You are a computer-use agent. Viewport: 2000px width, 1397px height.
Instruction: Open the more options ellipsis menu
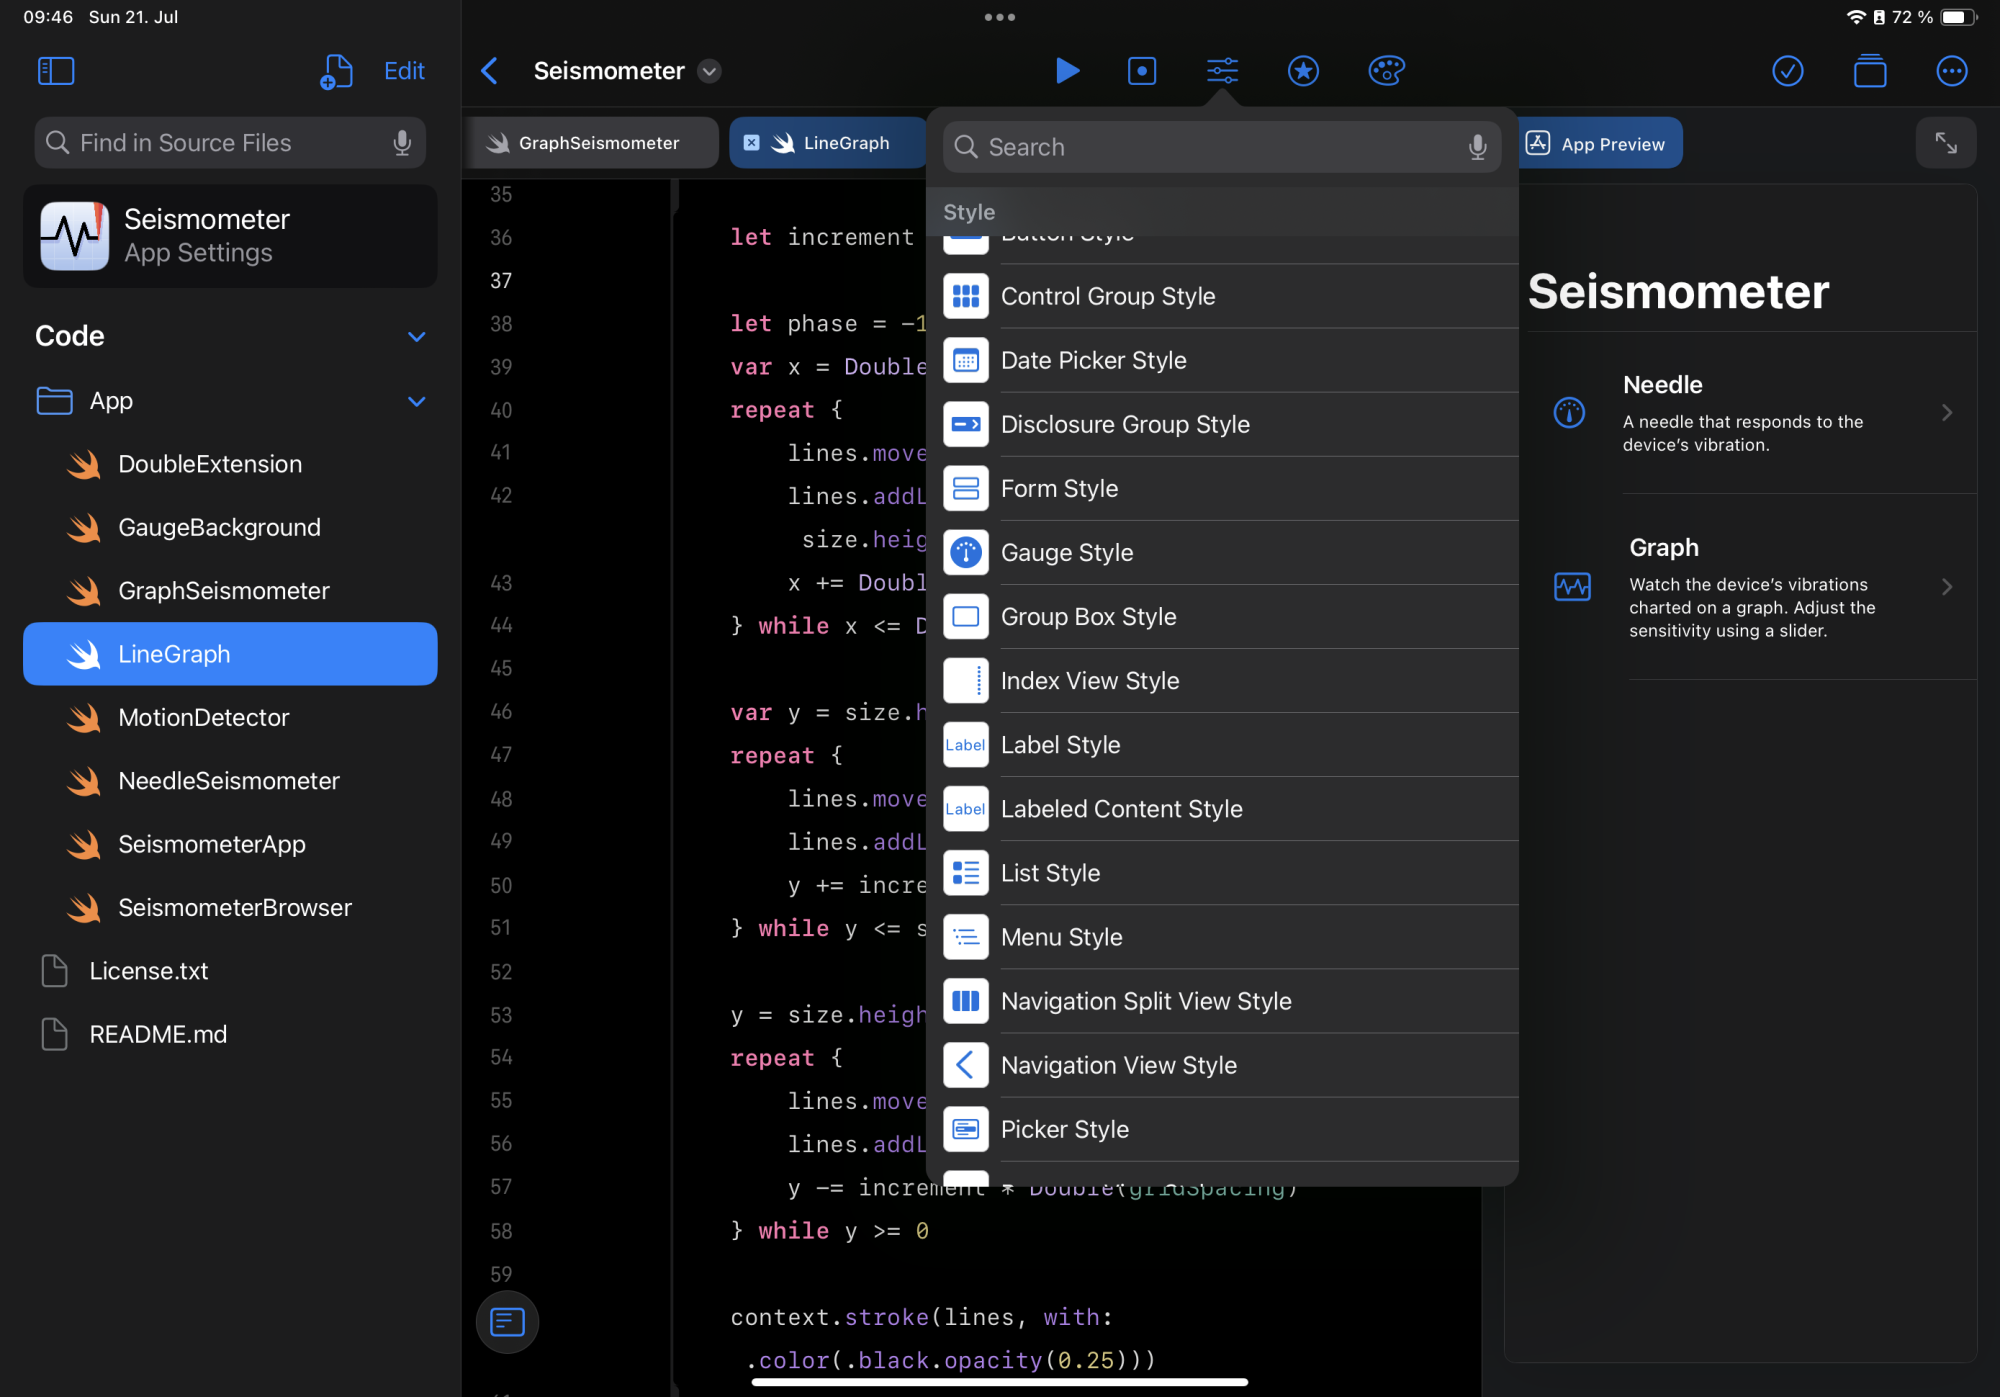pyautogui.click(x=1951, y=71)
